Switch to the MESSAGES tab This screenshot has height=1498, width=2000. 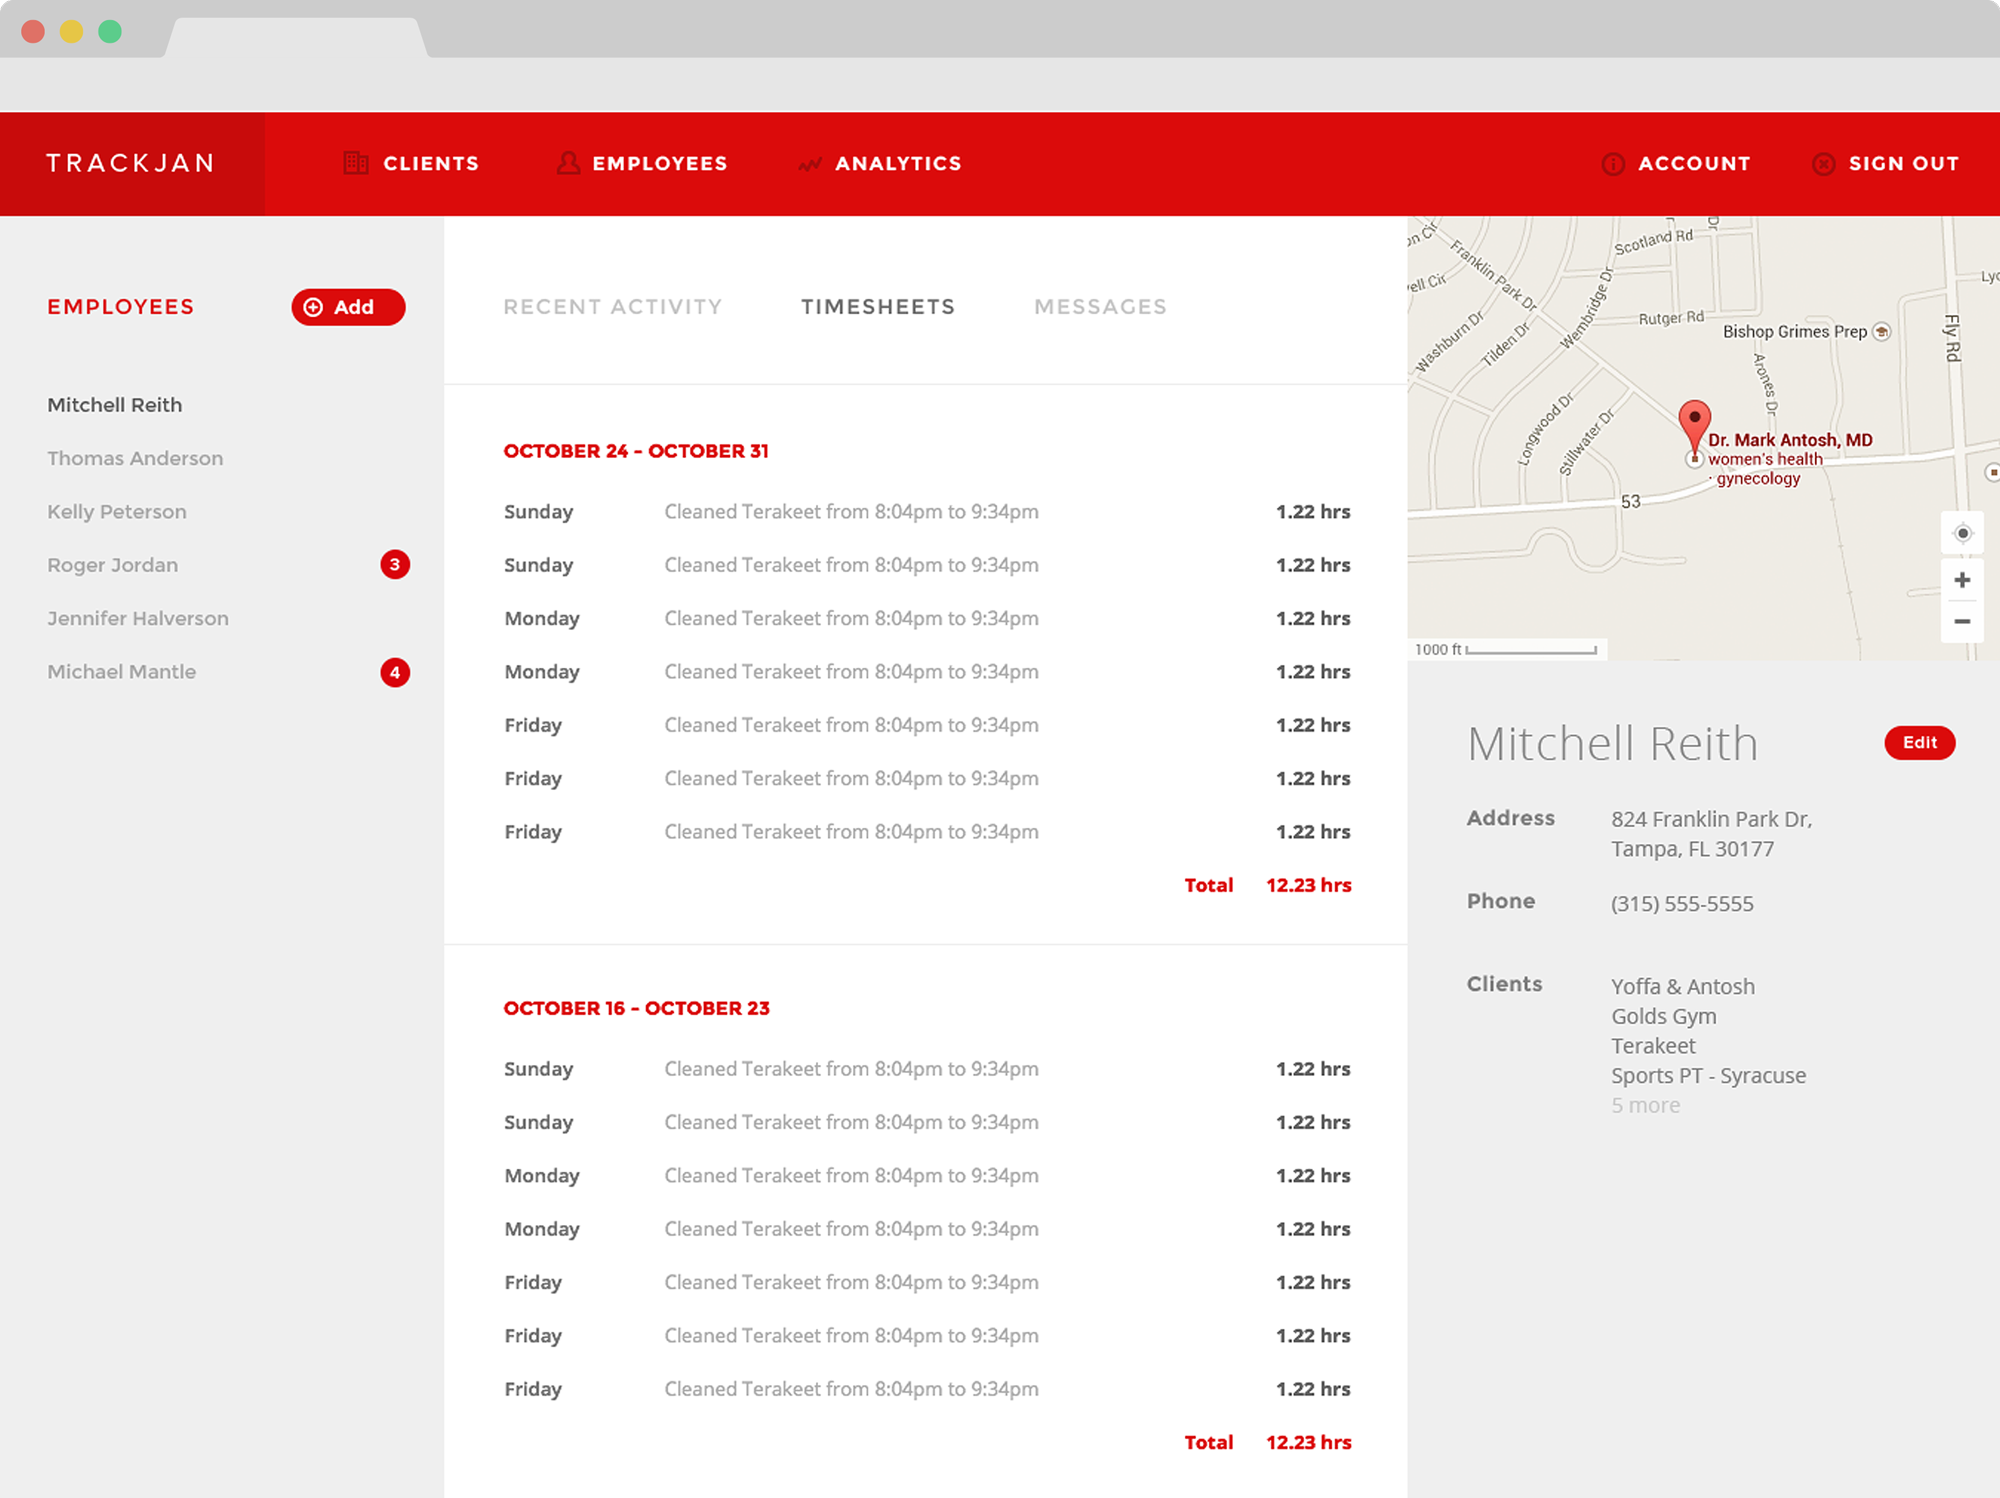tap(1100, 307)
